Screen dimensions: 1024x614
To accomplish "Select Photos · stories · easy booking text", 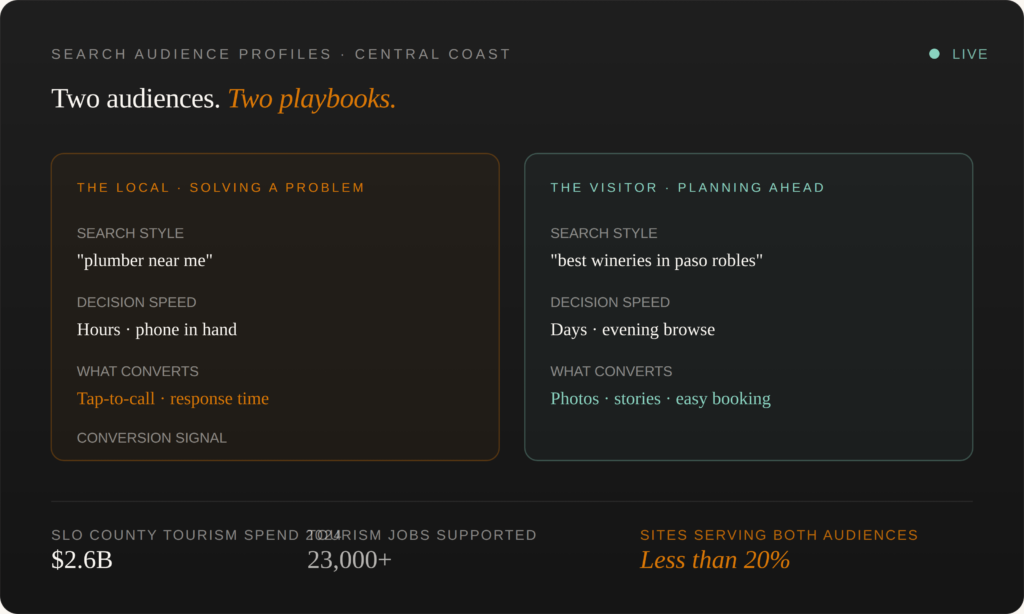I will [x=660, y=398].
